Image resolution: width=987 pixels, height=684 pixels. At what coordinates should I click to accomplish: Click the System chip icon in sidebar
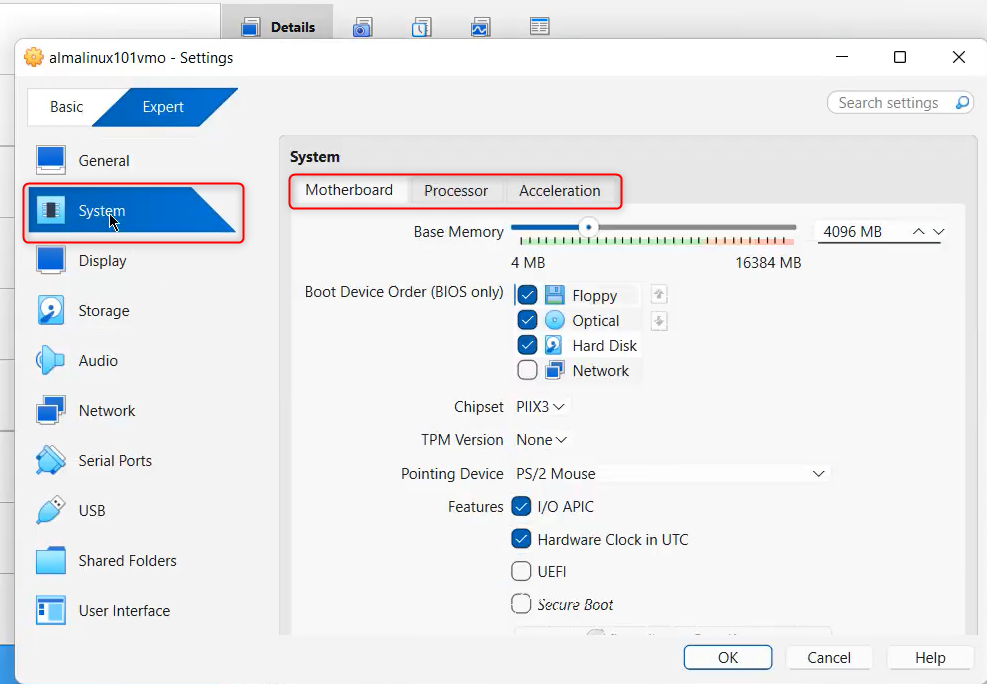coord(51,210)
